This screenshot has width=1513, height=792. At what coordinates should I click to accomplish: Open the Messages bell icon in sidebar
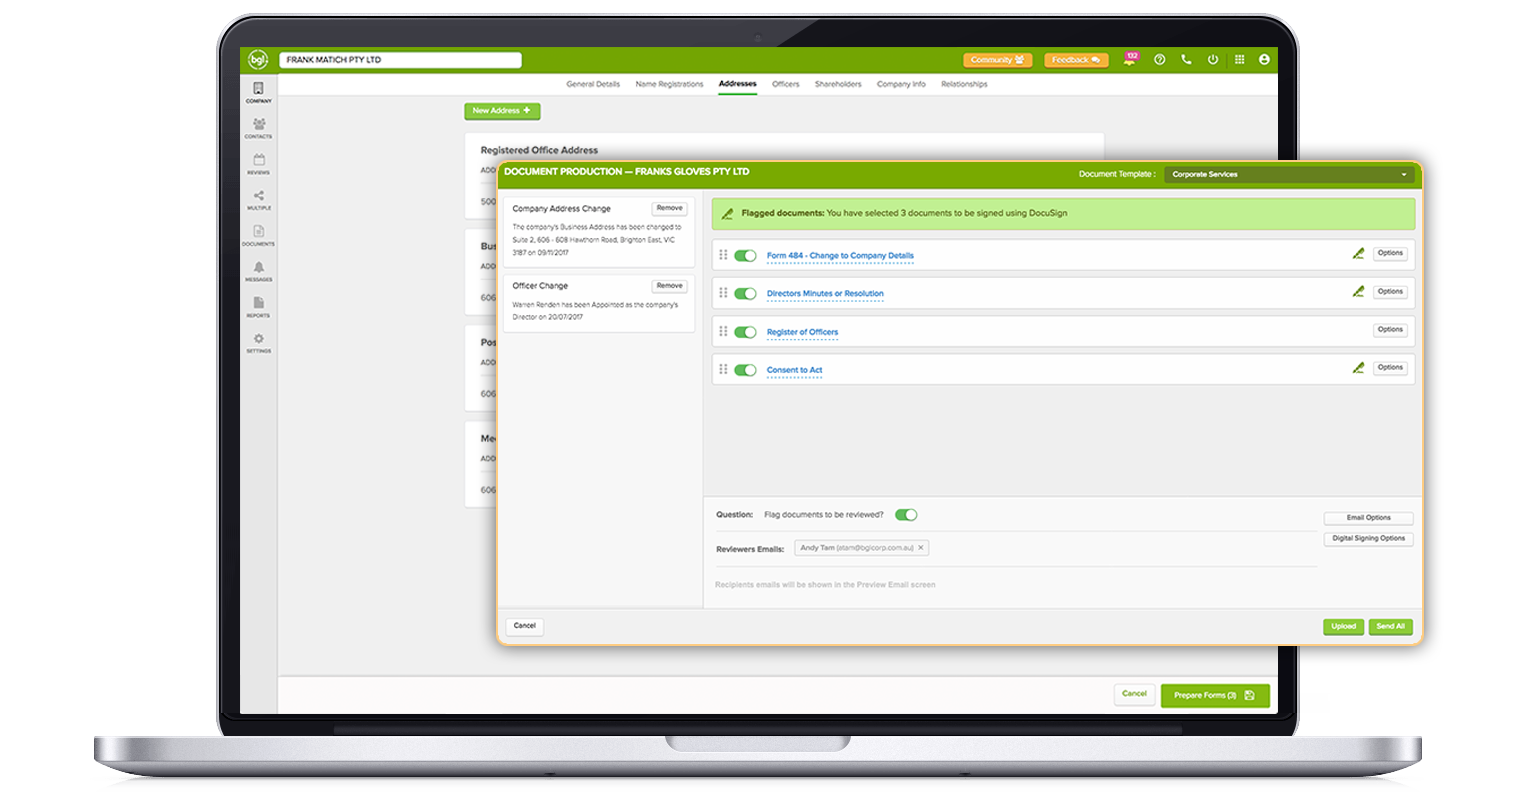coord(259,268)
